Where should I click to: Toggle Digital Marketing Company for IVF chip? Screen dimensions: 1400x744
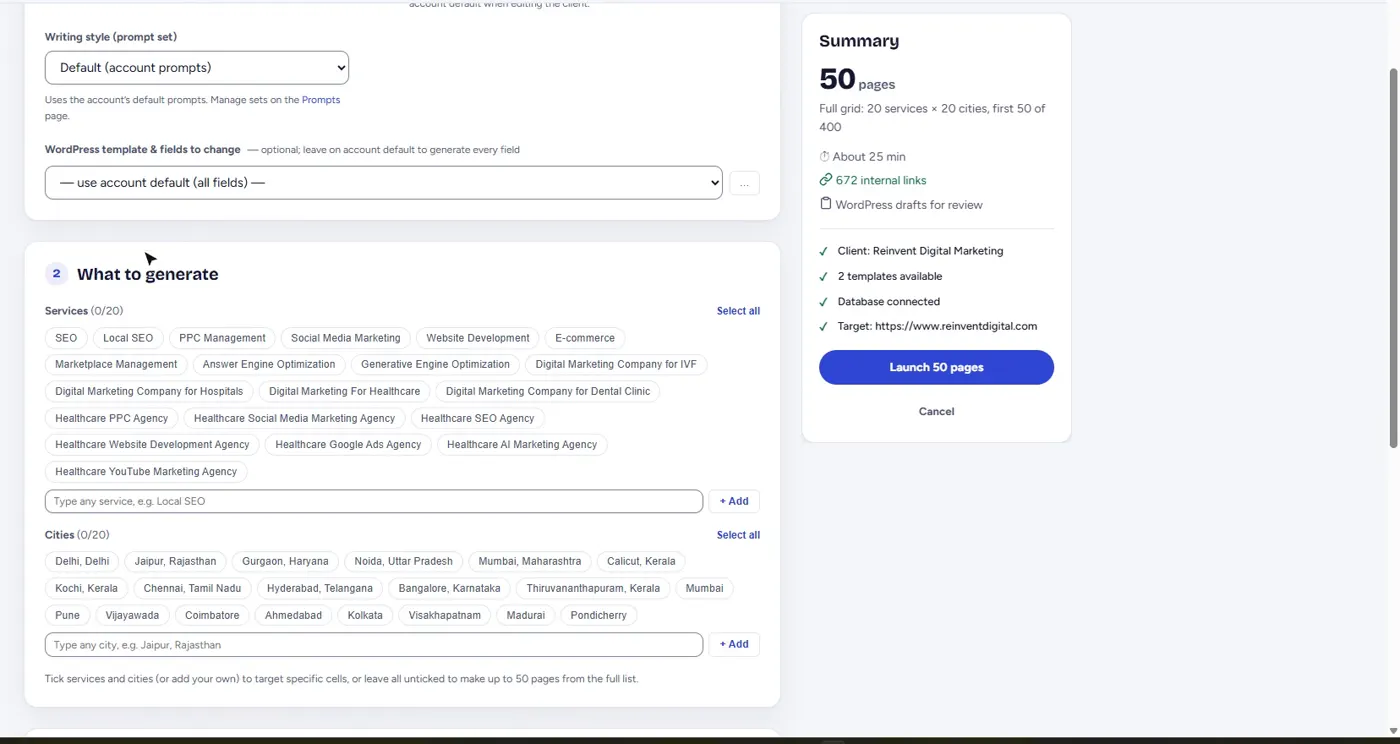pyautogui.click(x=616, y=365)
